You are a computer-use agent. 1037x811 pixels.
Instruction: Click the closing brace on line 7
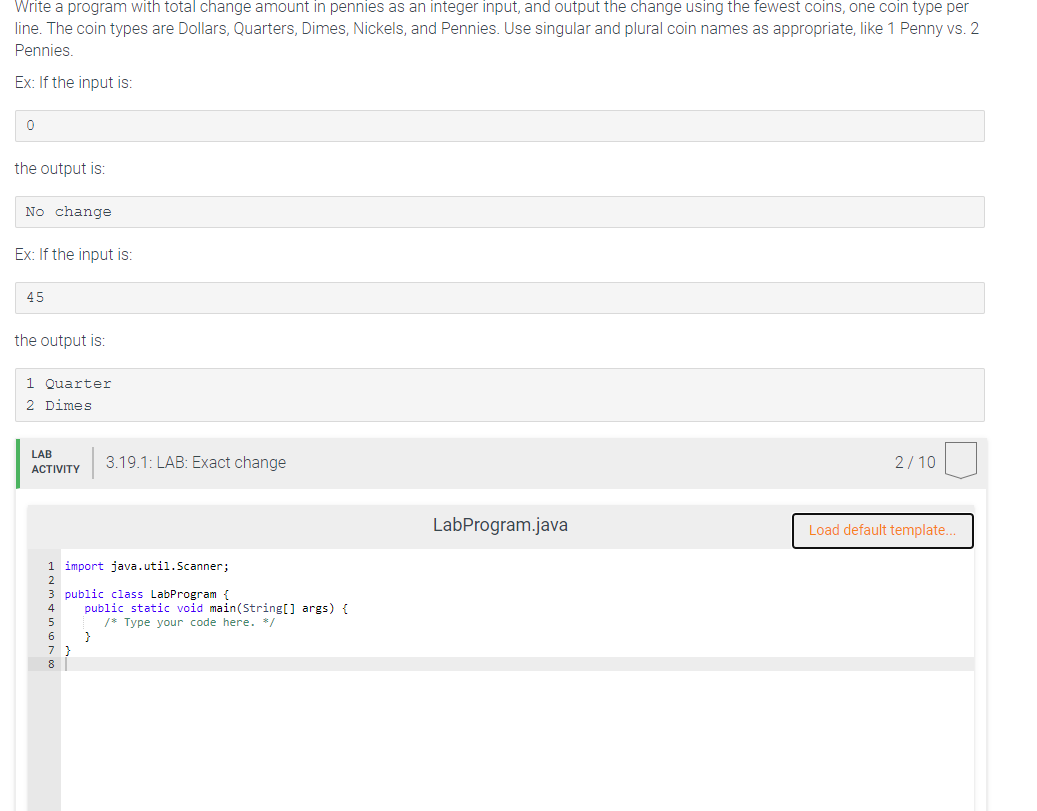point(66,649)
